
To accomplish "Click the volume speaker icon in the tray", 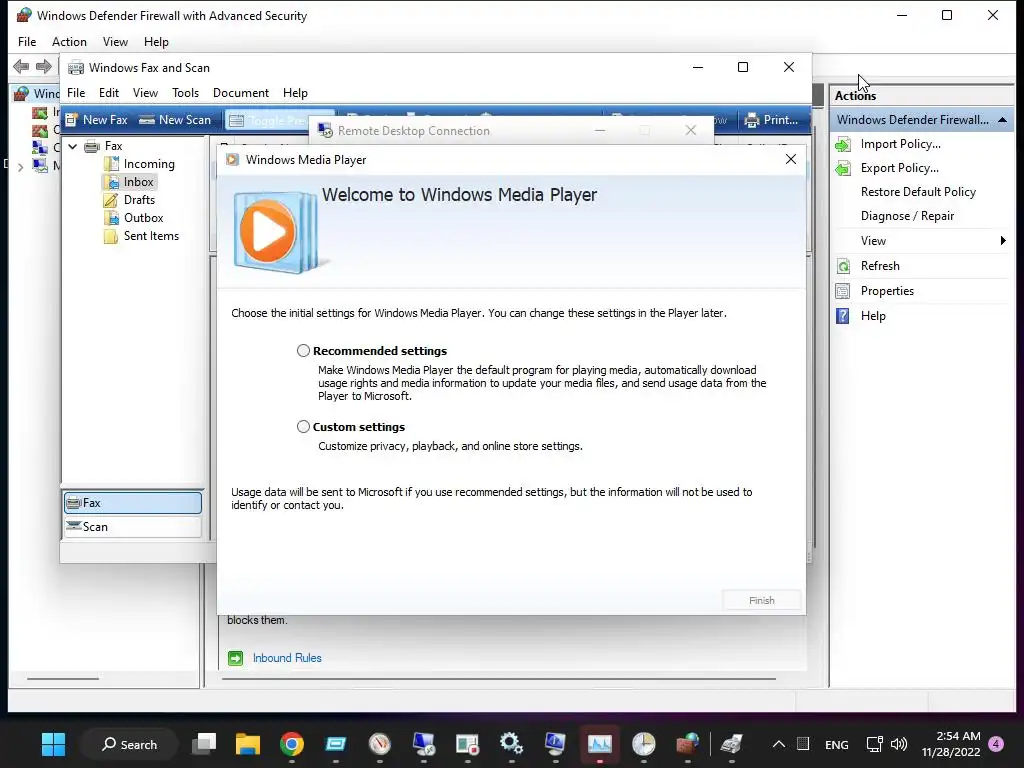I will [x=899, y=744].
